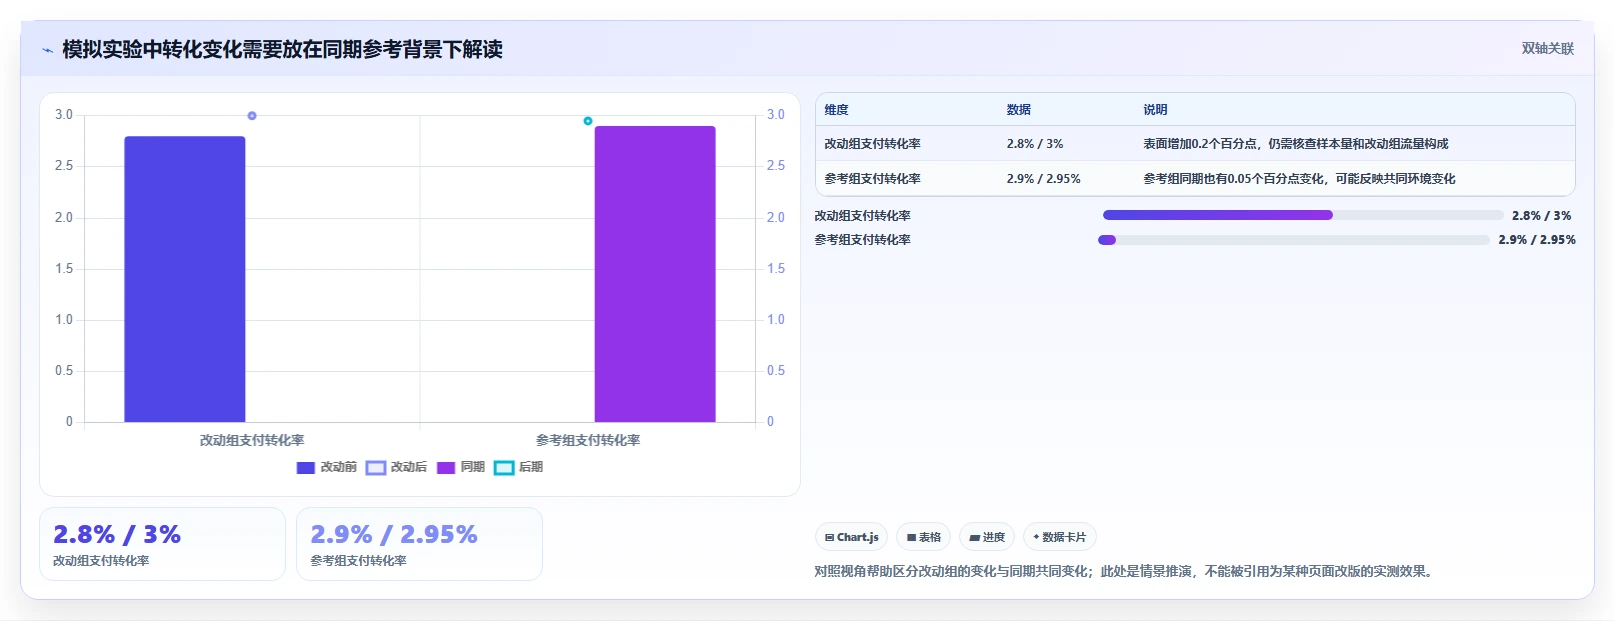Toggle the 后期 legend swatch
The image size is (1615, 621).
pos(504,467)
